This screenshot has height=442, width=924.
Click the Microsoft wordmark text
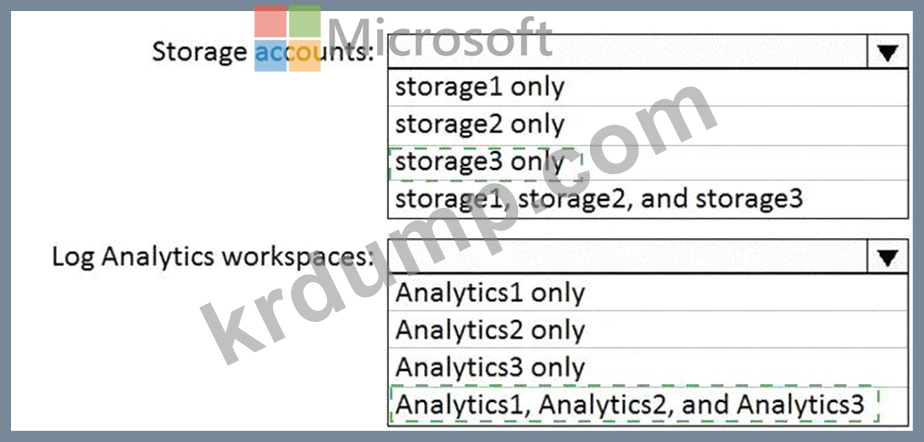pos(440,36)
